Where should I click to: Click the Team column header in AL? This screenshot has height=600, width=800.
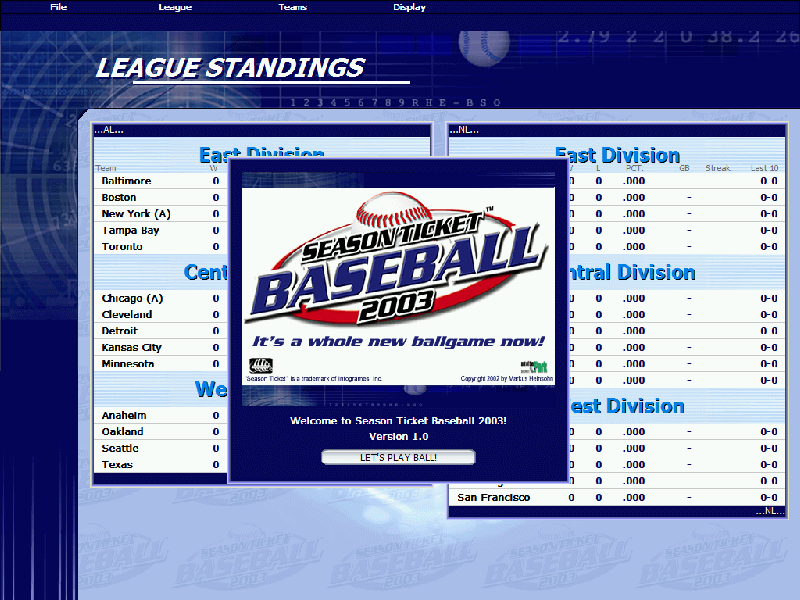coord(106,168)
